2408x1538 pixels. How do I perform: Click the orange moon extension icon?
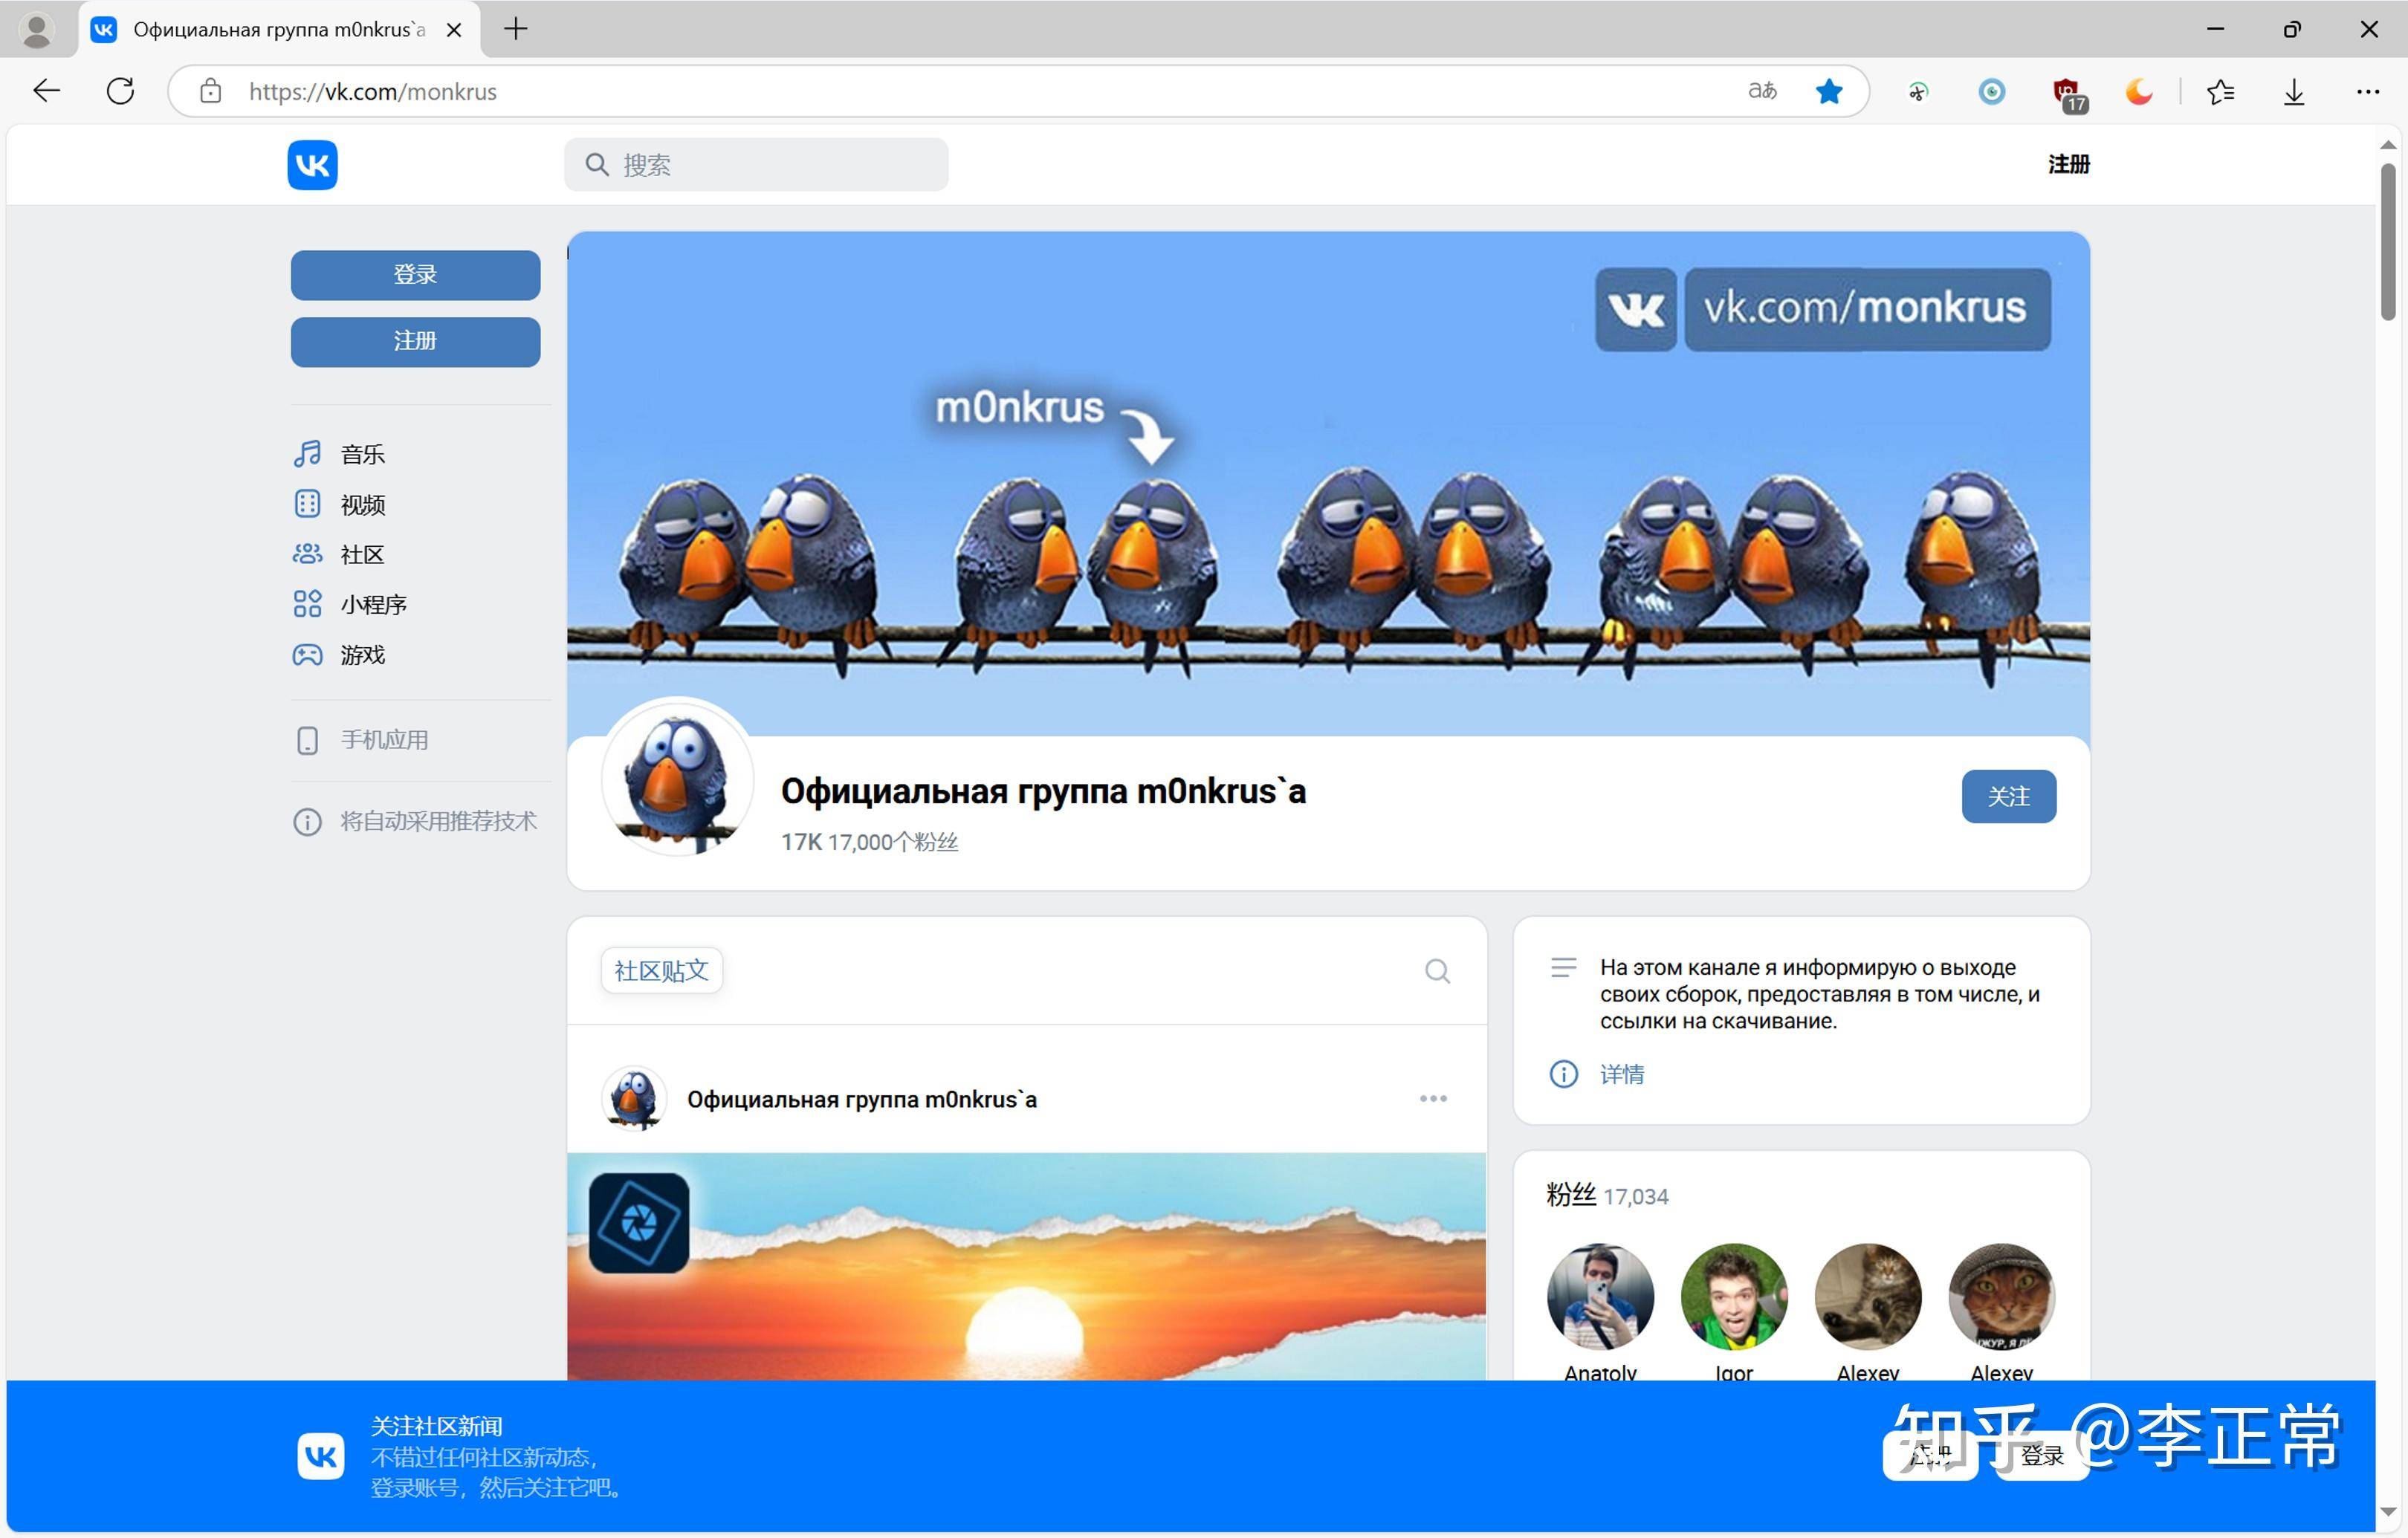(x=2138, y=92)
